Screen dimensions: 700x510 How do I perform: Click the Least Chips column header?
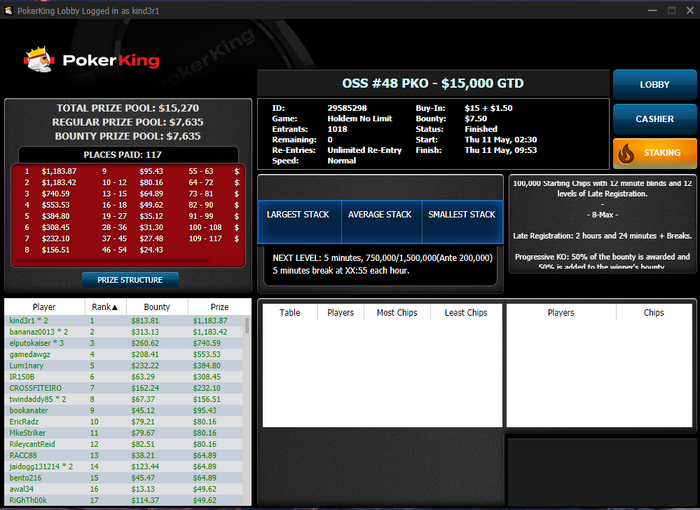[466, 313]
